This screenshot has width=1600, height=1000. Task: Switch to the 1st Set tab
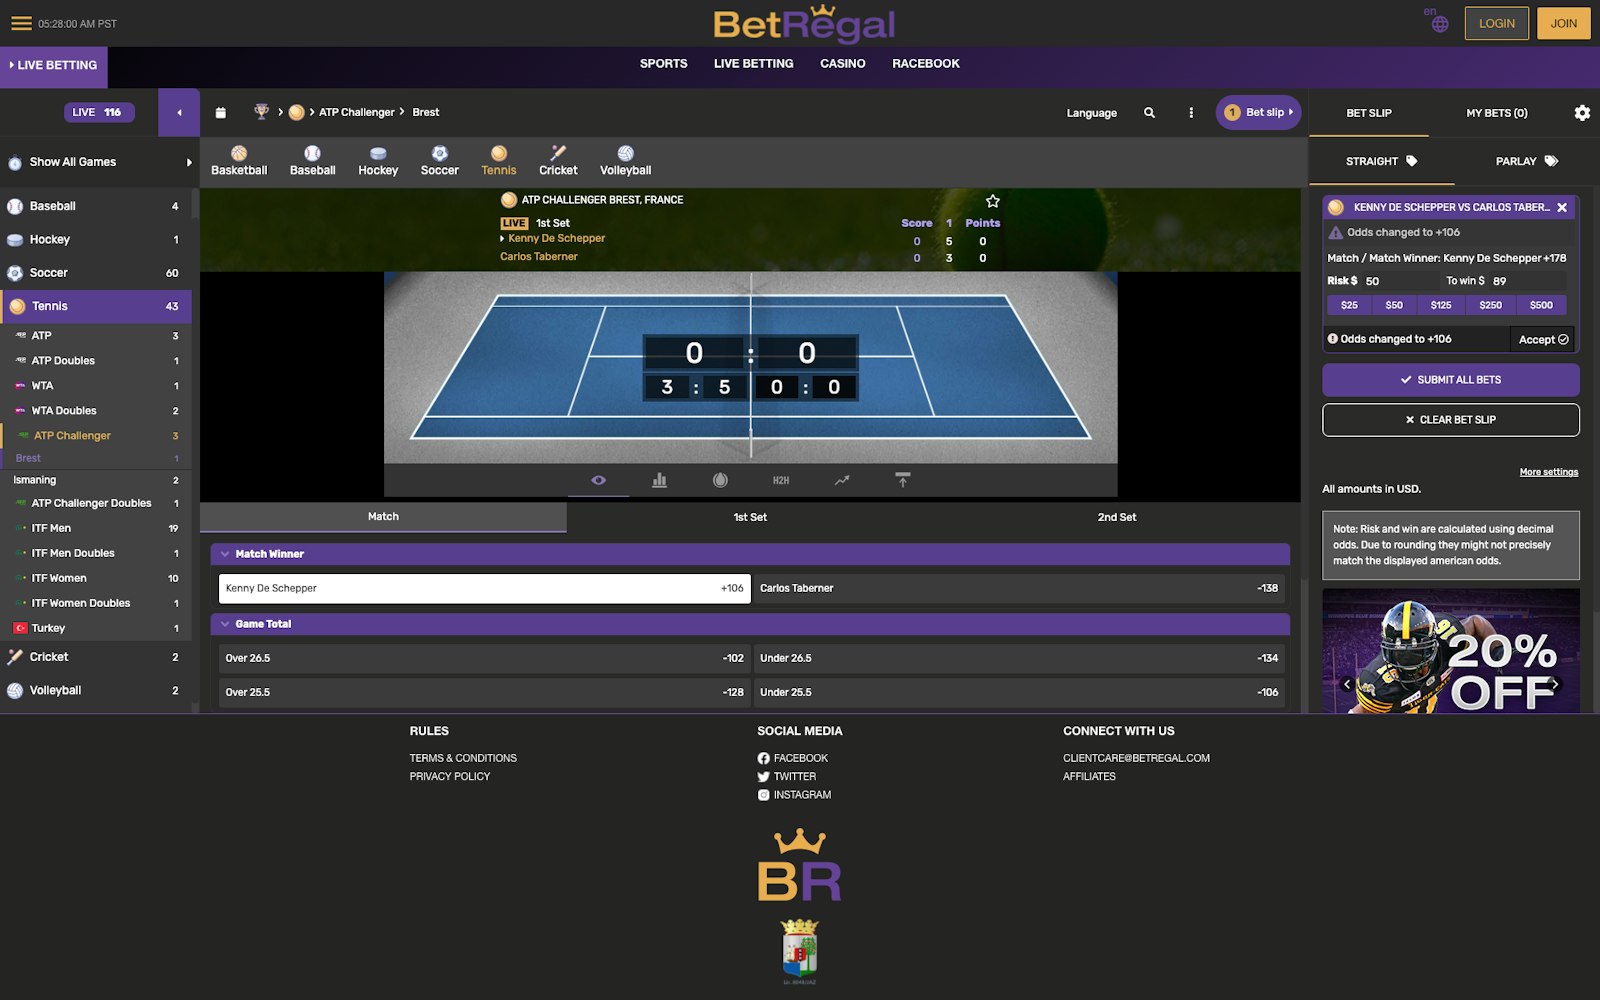pyautogui.click(x=749, y=517)
